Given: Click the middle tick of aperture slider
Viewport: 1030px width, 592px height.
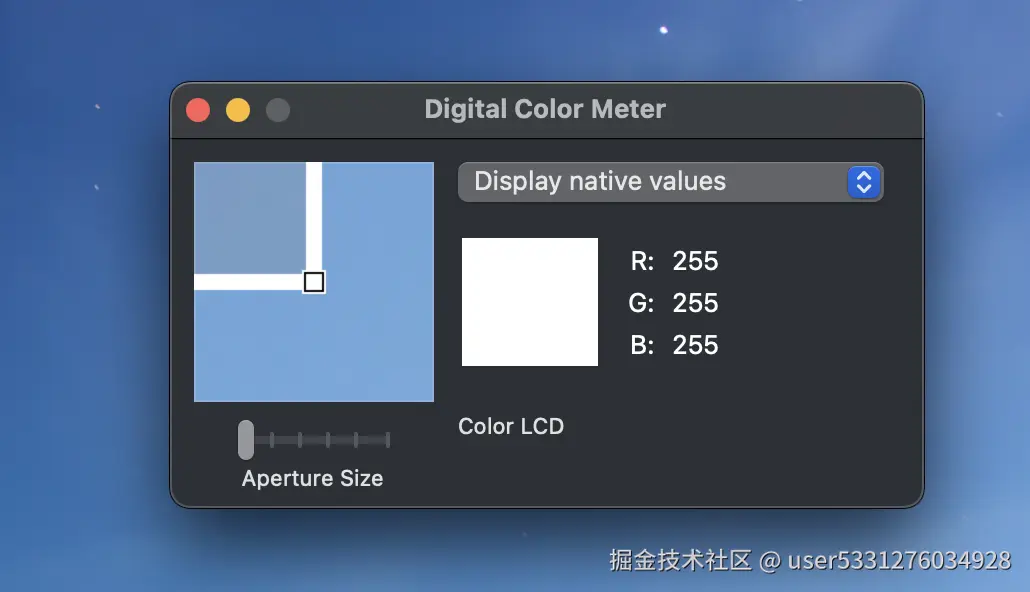Looking at the screenshot, I should click(328, 440).
